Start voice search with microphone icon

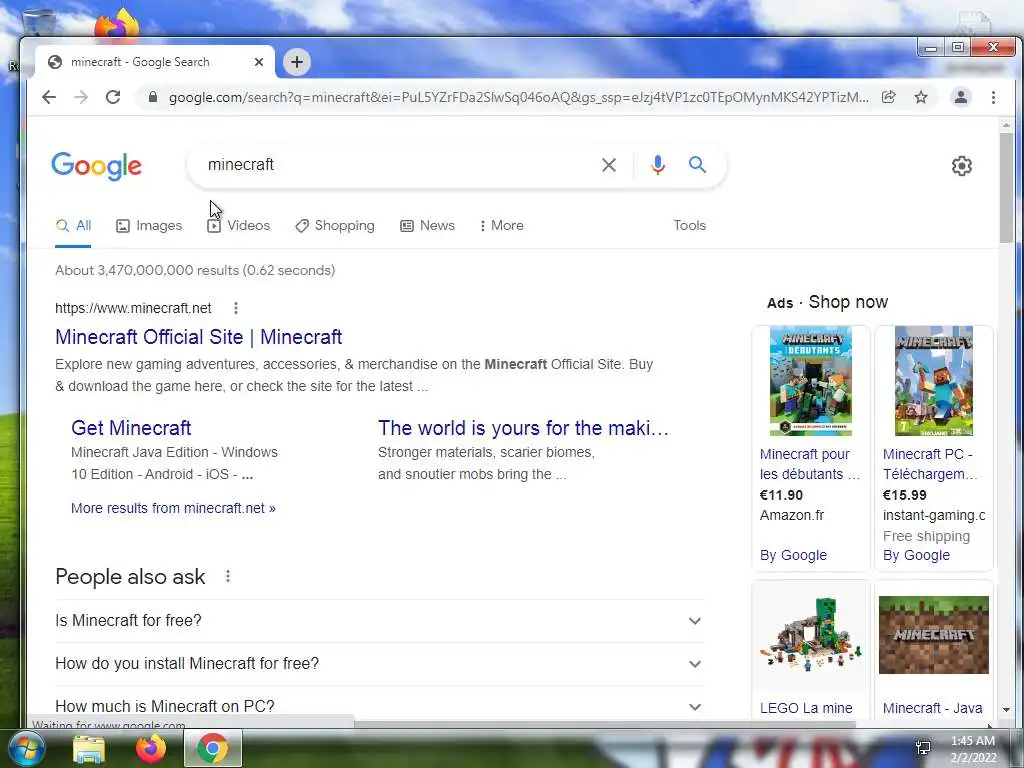pos(658,165)
